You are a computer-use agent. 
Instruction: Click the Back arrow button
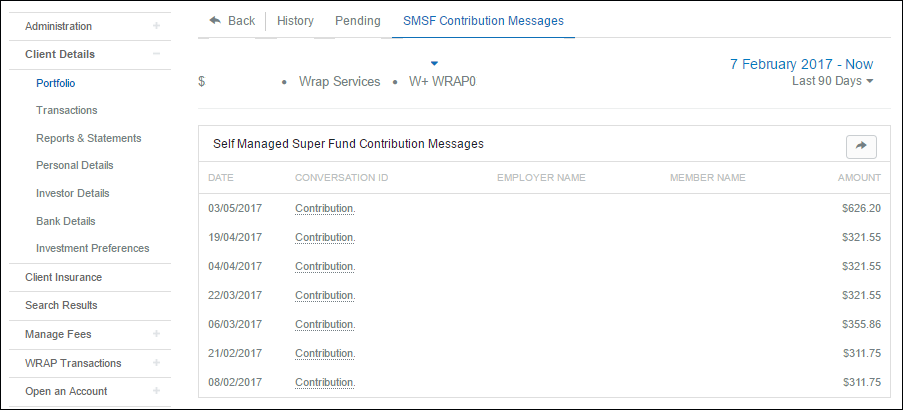[x=231, y=20]
